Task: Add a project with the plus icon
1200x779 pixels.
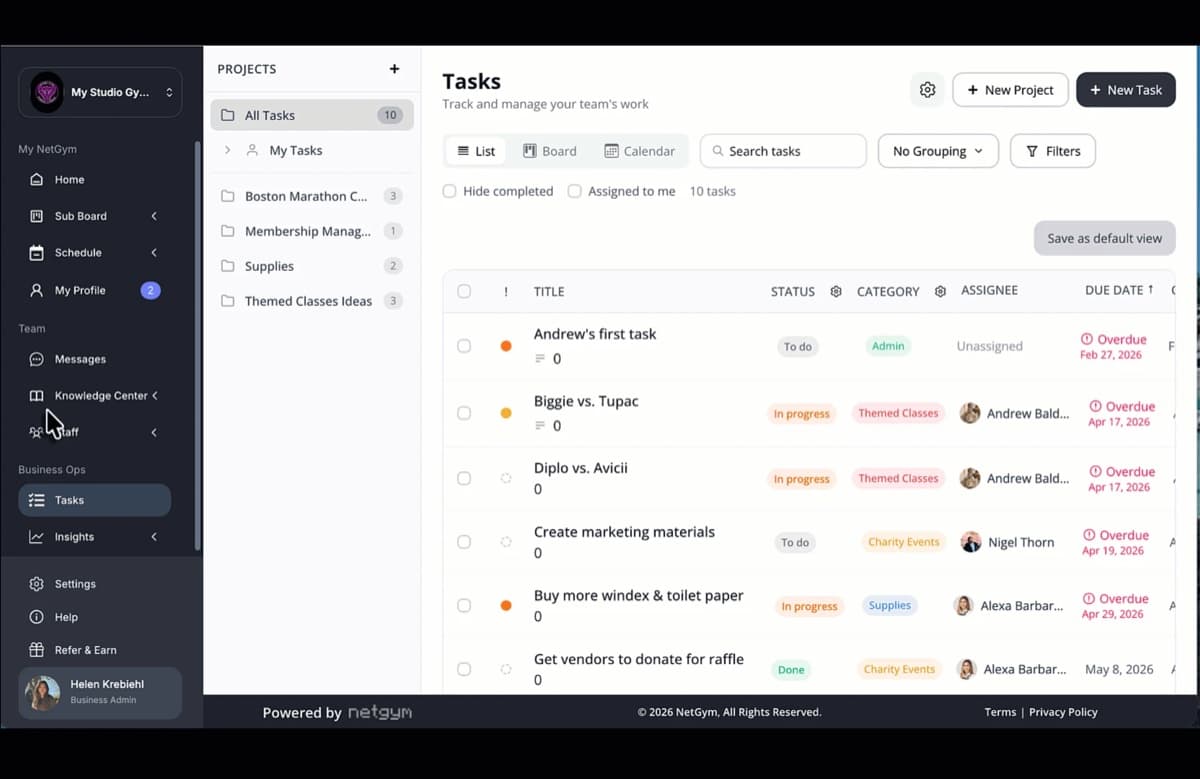Action: pyautogui.click(x=394, y=69)
